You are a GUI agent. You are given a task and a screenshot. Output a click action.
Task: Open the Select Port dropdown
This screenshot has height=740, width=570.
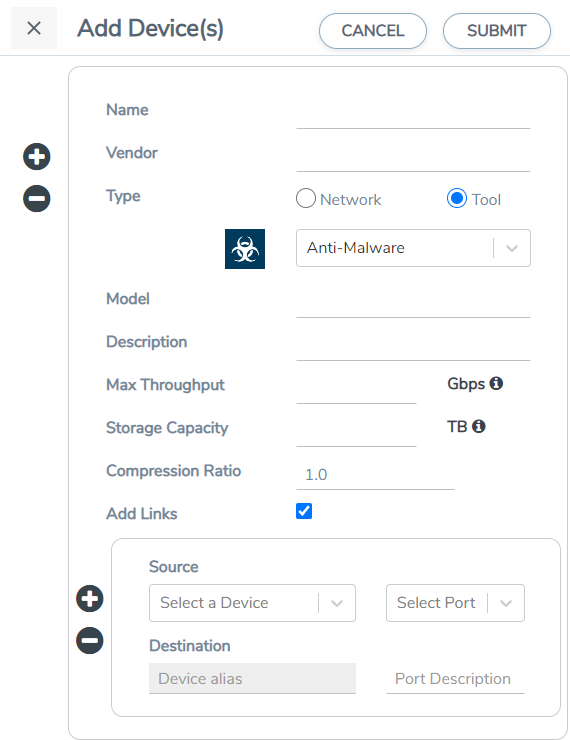click(x=455, y=603)
